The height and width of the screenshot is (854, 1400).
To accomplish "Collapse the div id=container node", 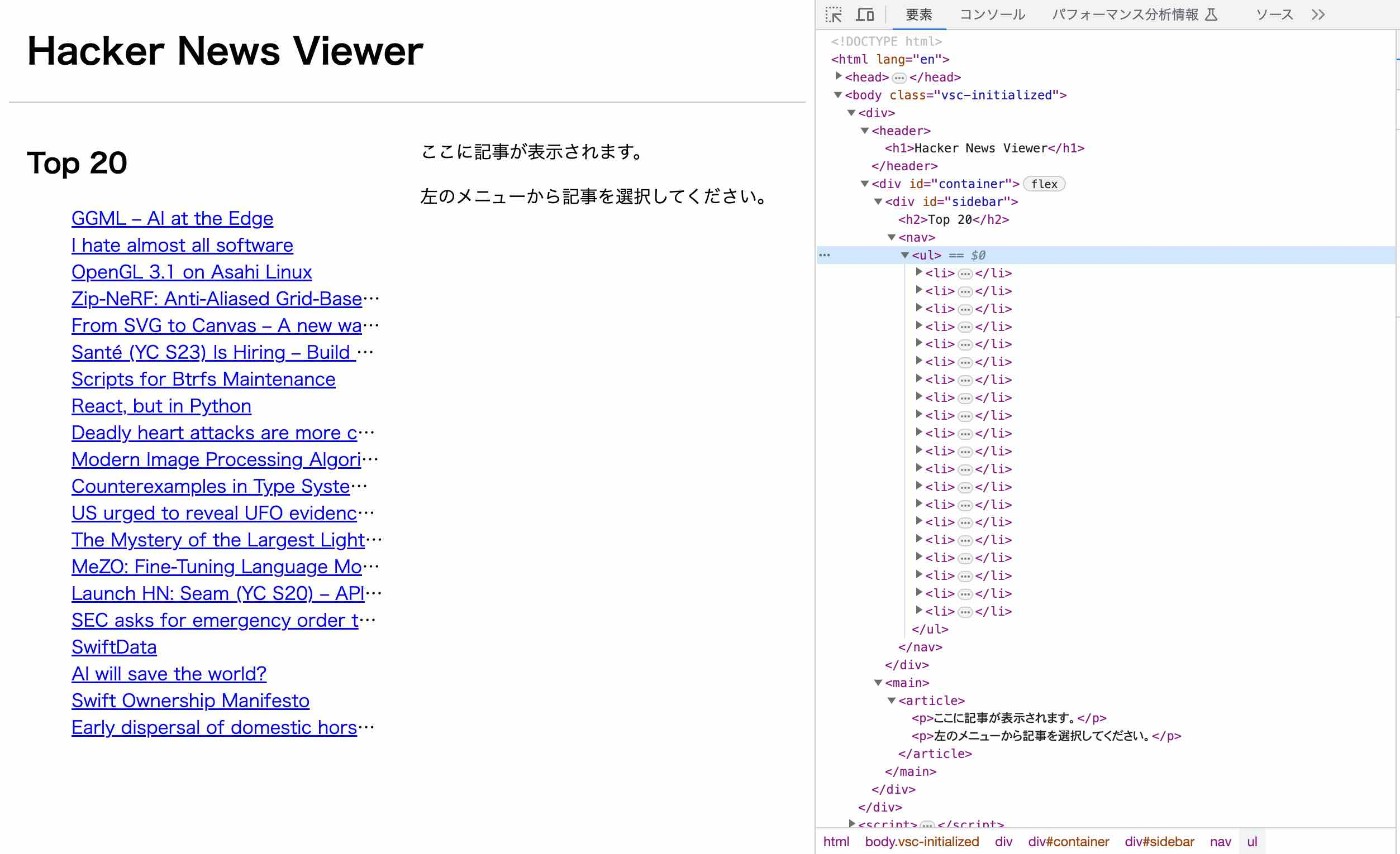I will [865, 184].
